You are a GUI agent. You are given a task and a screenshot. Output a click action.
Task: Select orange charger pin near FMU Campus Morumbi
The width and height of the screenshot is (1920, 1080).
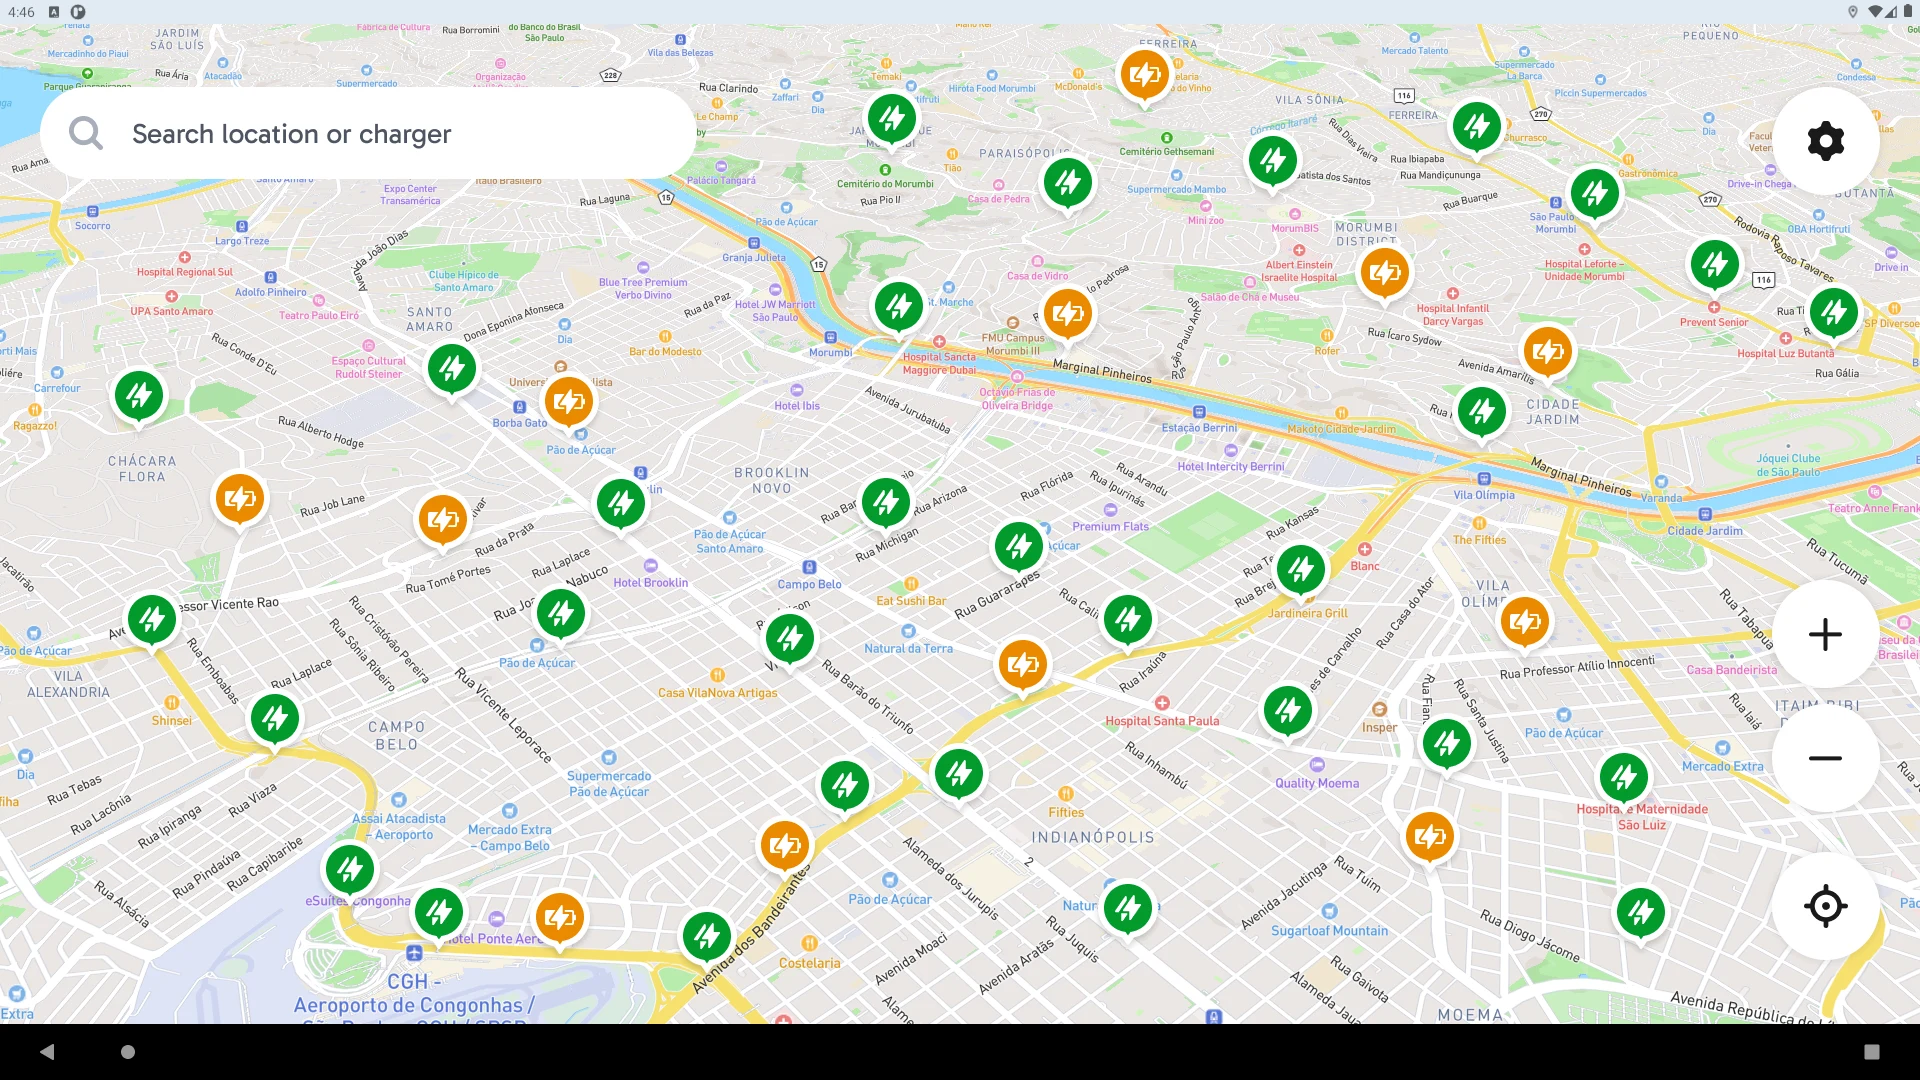point(1067,316)
